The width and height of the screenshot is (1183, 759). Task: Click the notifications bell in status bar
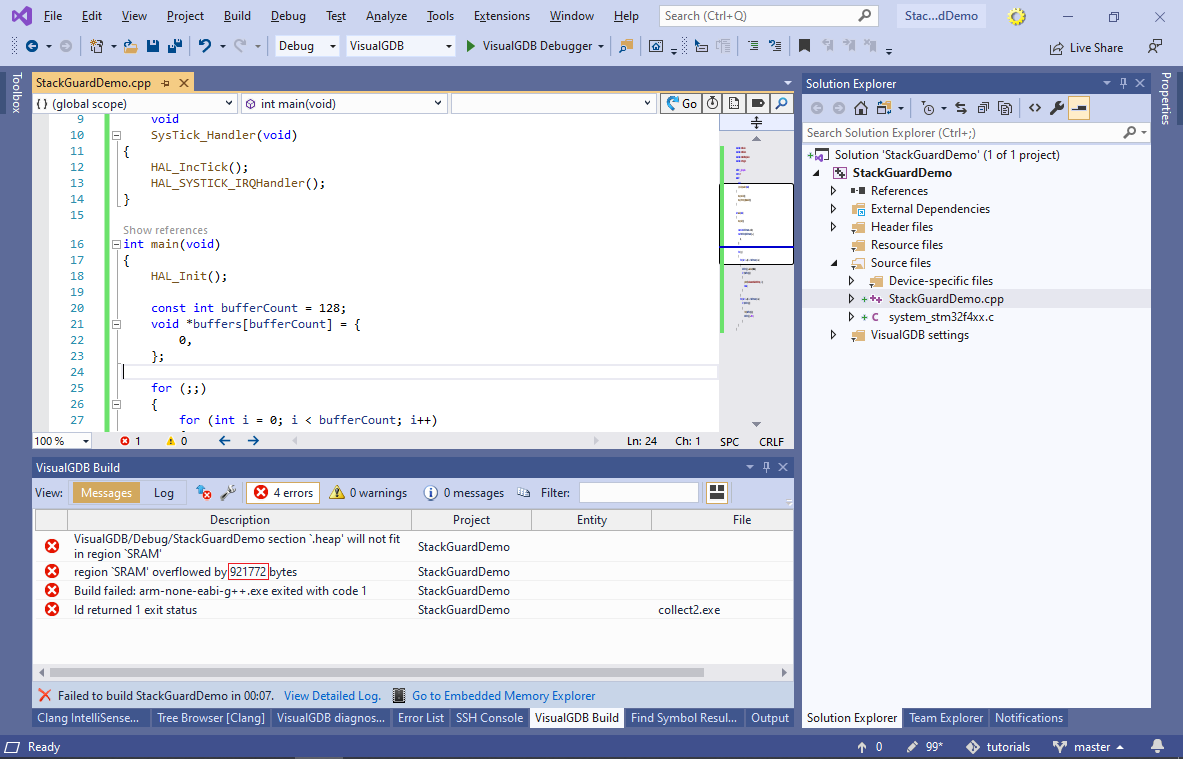pos(1157,747)
